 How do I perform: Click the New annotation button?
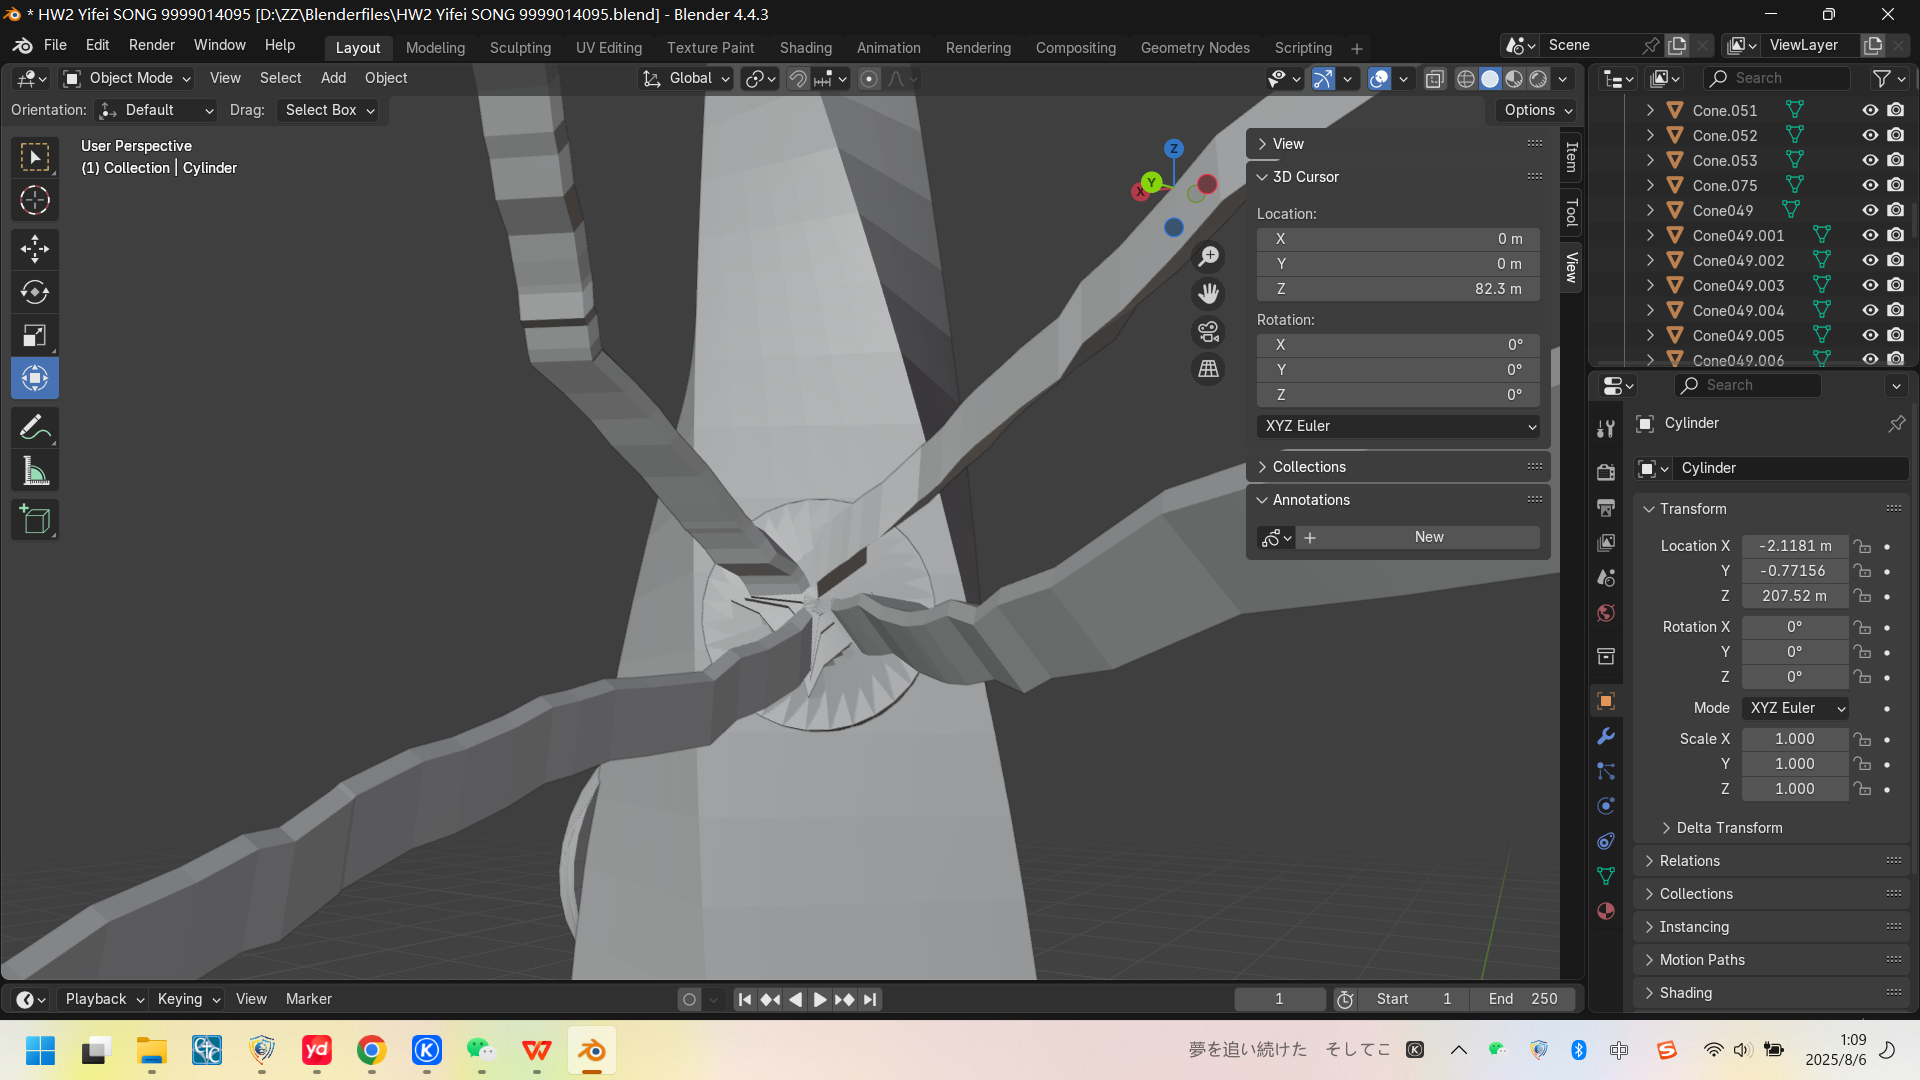(1429, 537)
